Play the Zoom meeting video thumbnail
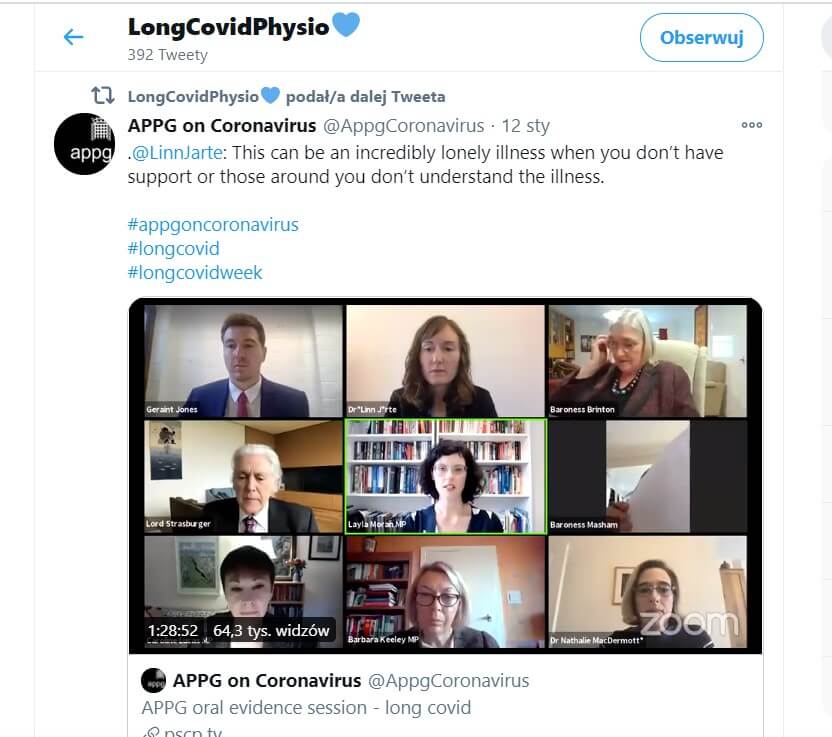 pos(445,475)
